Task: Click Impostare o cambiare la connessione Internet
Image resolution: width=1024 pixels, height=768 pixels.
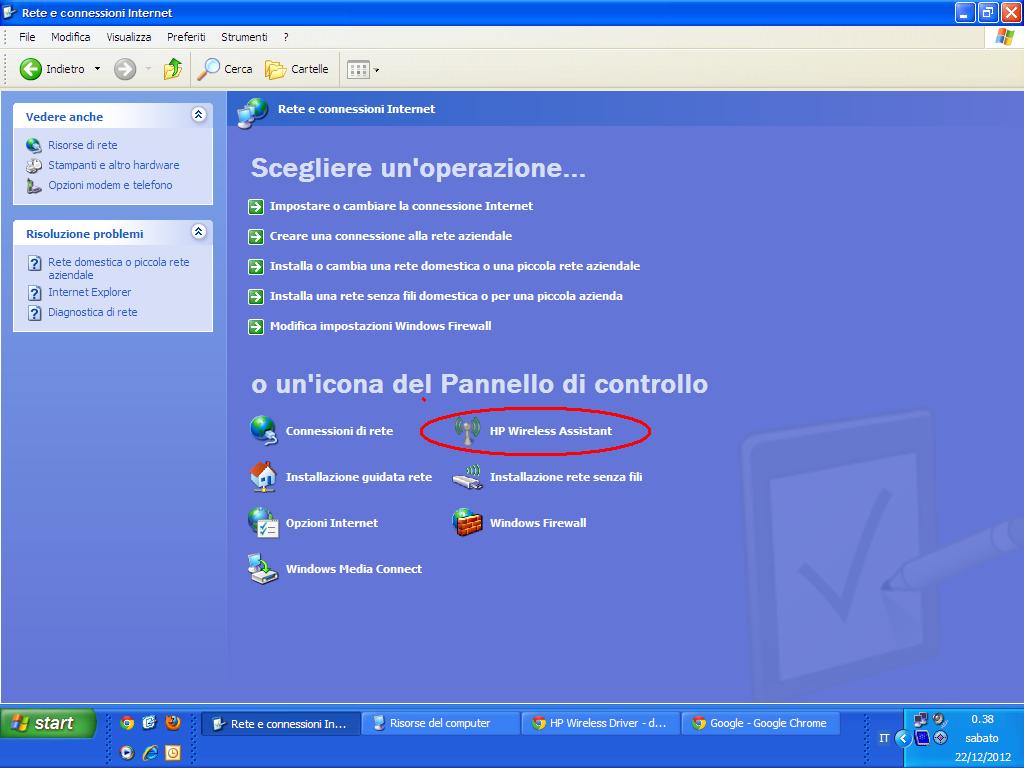Action: (x=401, y=206)
